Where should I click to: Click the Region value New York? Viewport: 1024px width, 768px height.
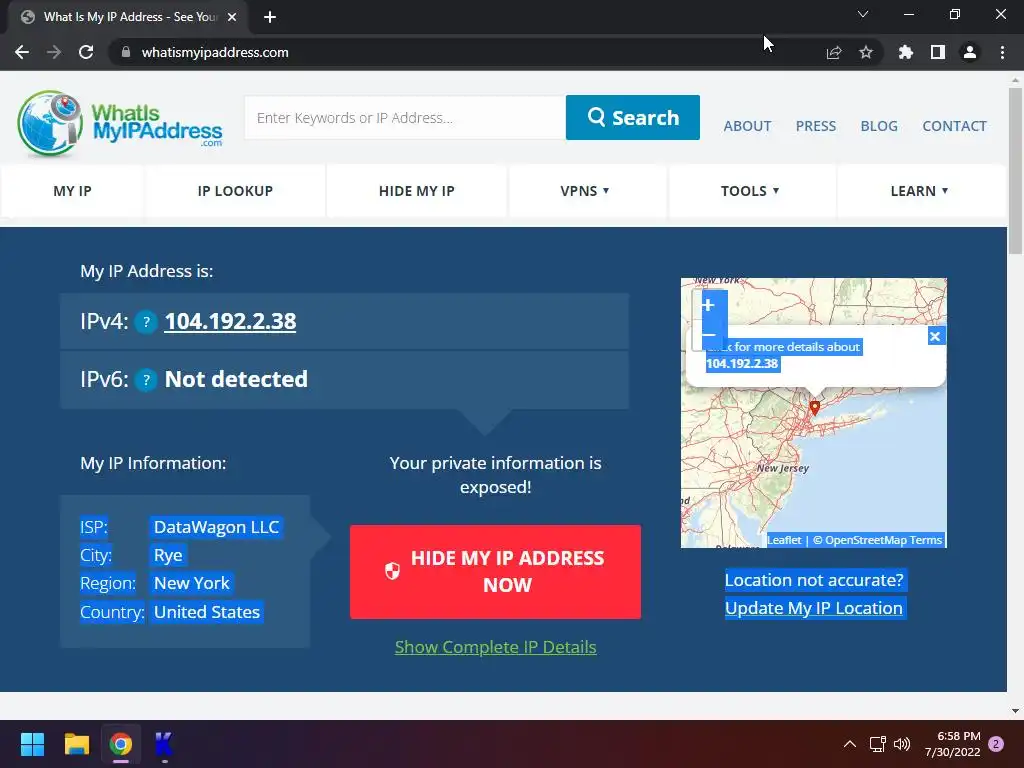(x=191, y=583)
